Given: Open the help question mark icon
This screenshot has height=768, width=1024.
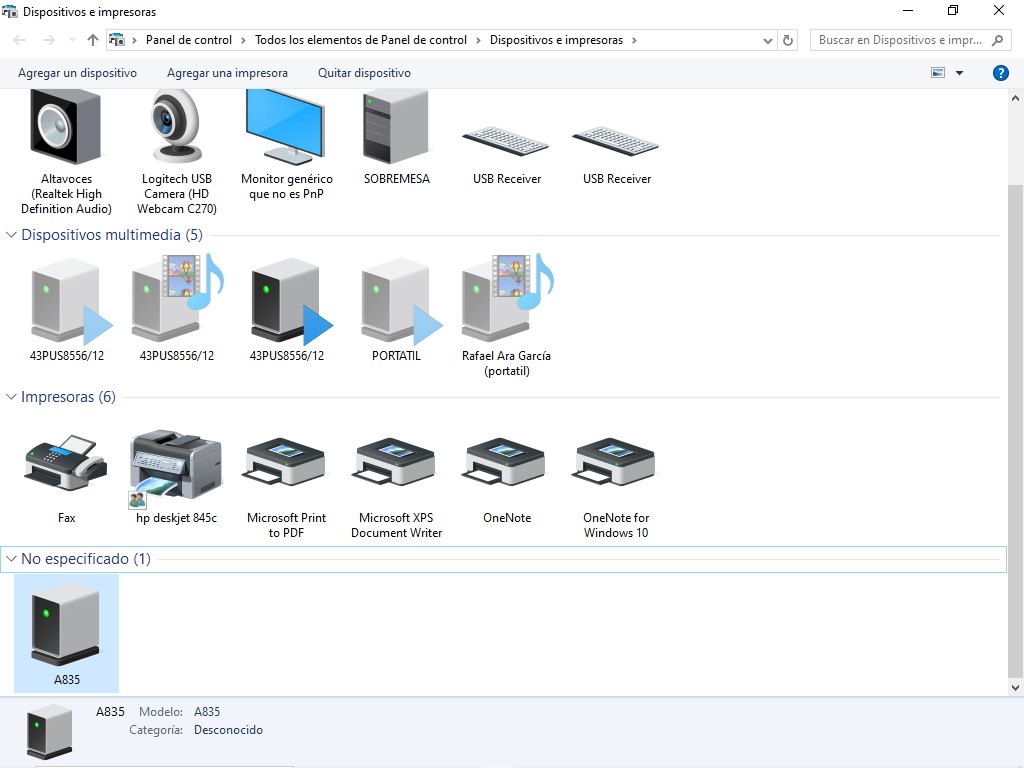Looking at the screenshot, I should [1000, 73].
